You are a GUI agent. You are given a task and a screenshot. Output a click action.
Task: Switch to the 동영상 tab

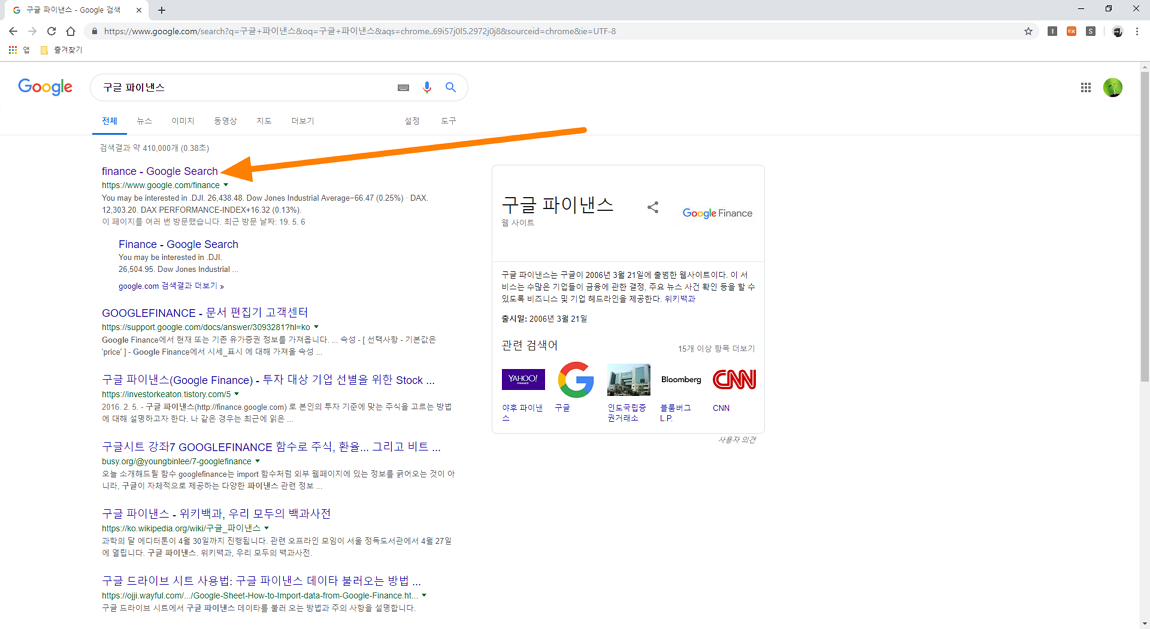click(225, 121)
